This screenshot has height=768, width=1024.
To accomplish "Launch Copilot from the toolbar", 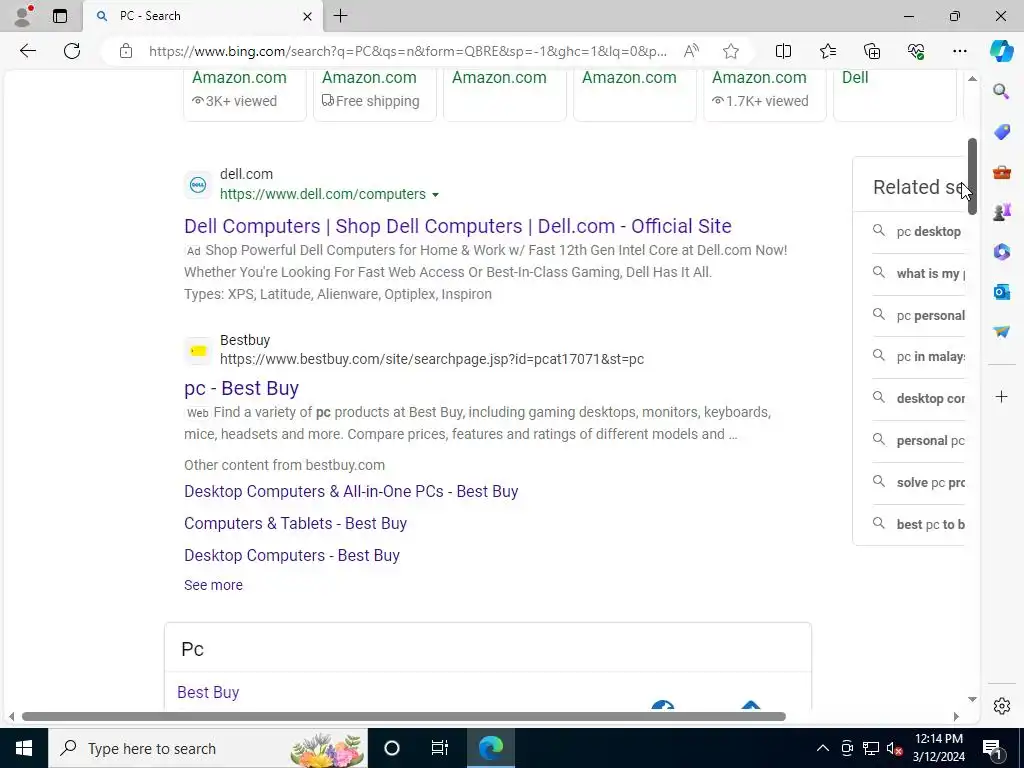I will click(x=1001, y=51).
